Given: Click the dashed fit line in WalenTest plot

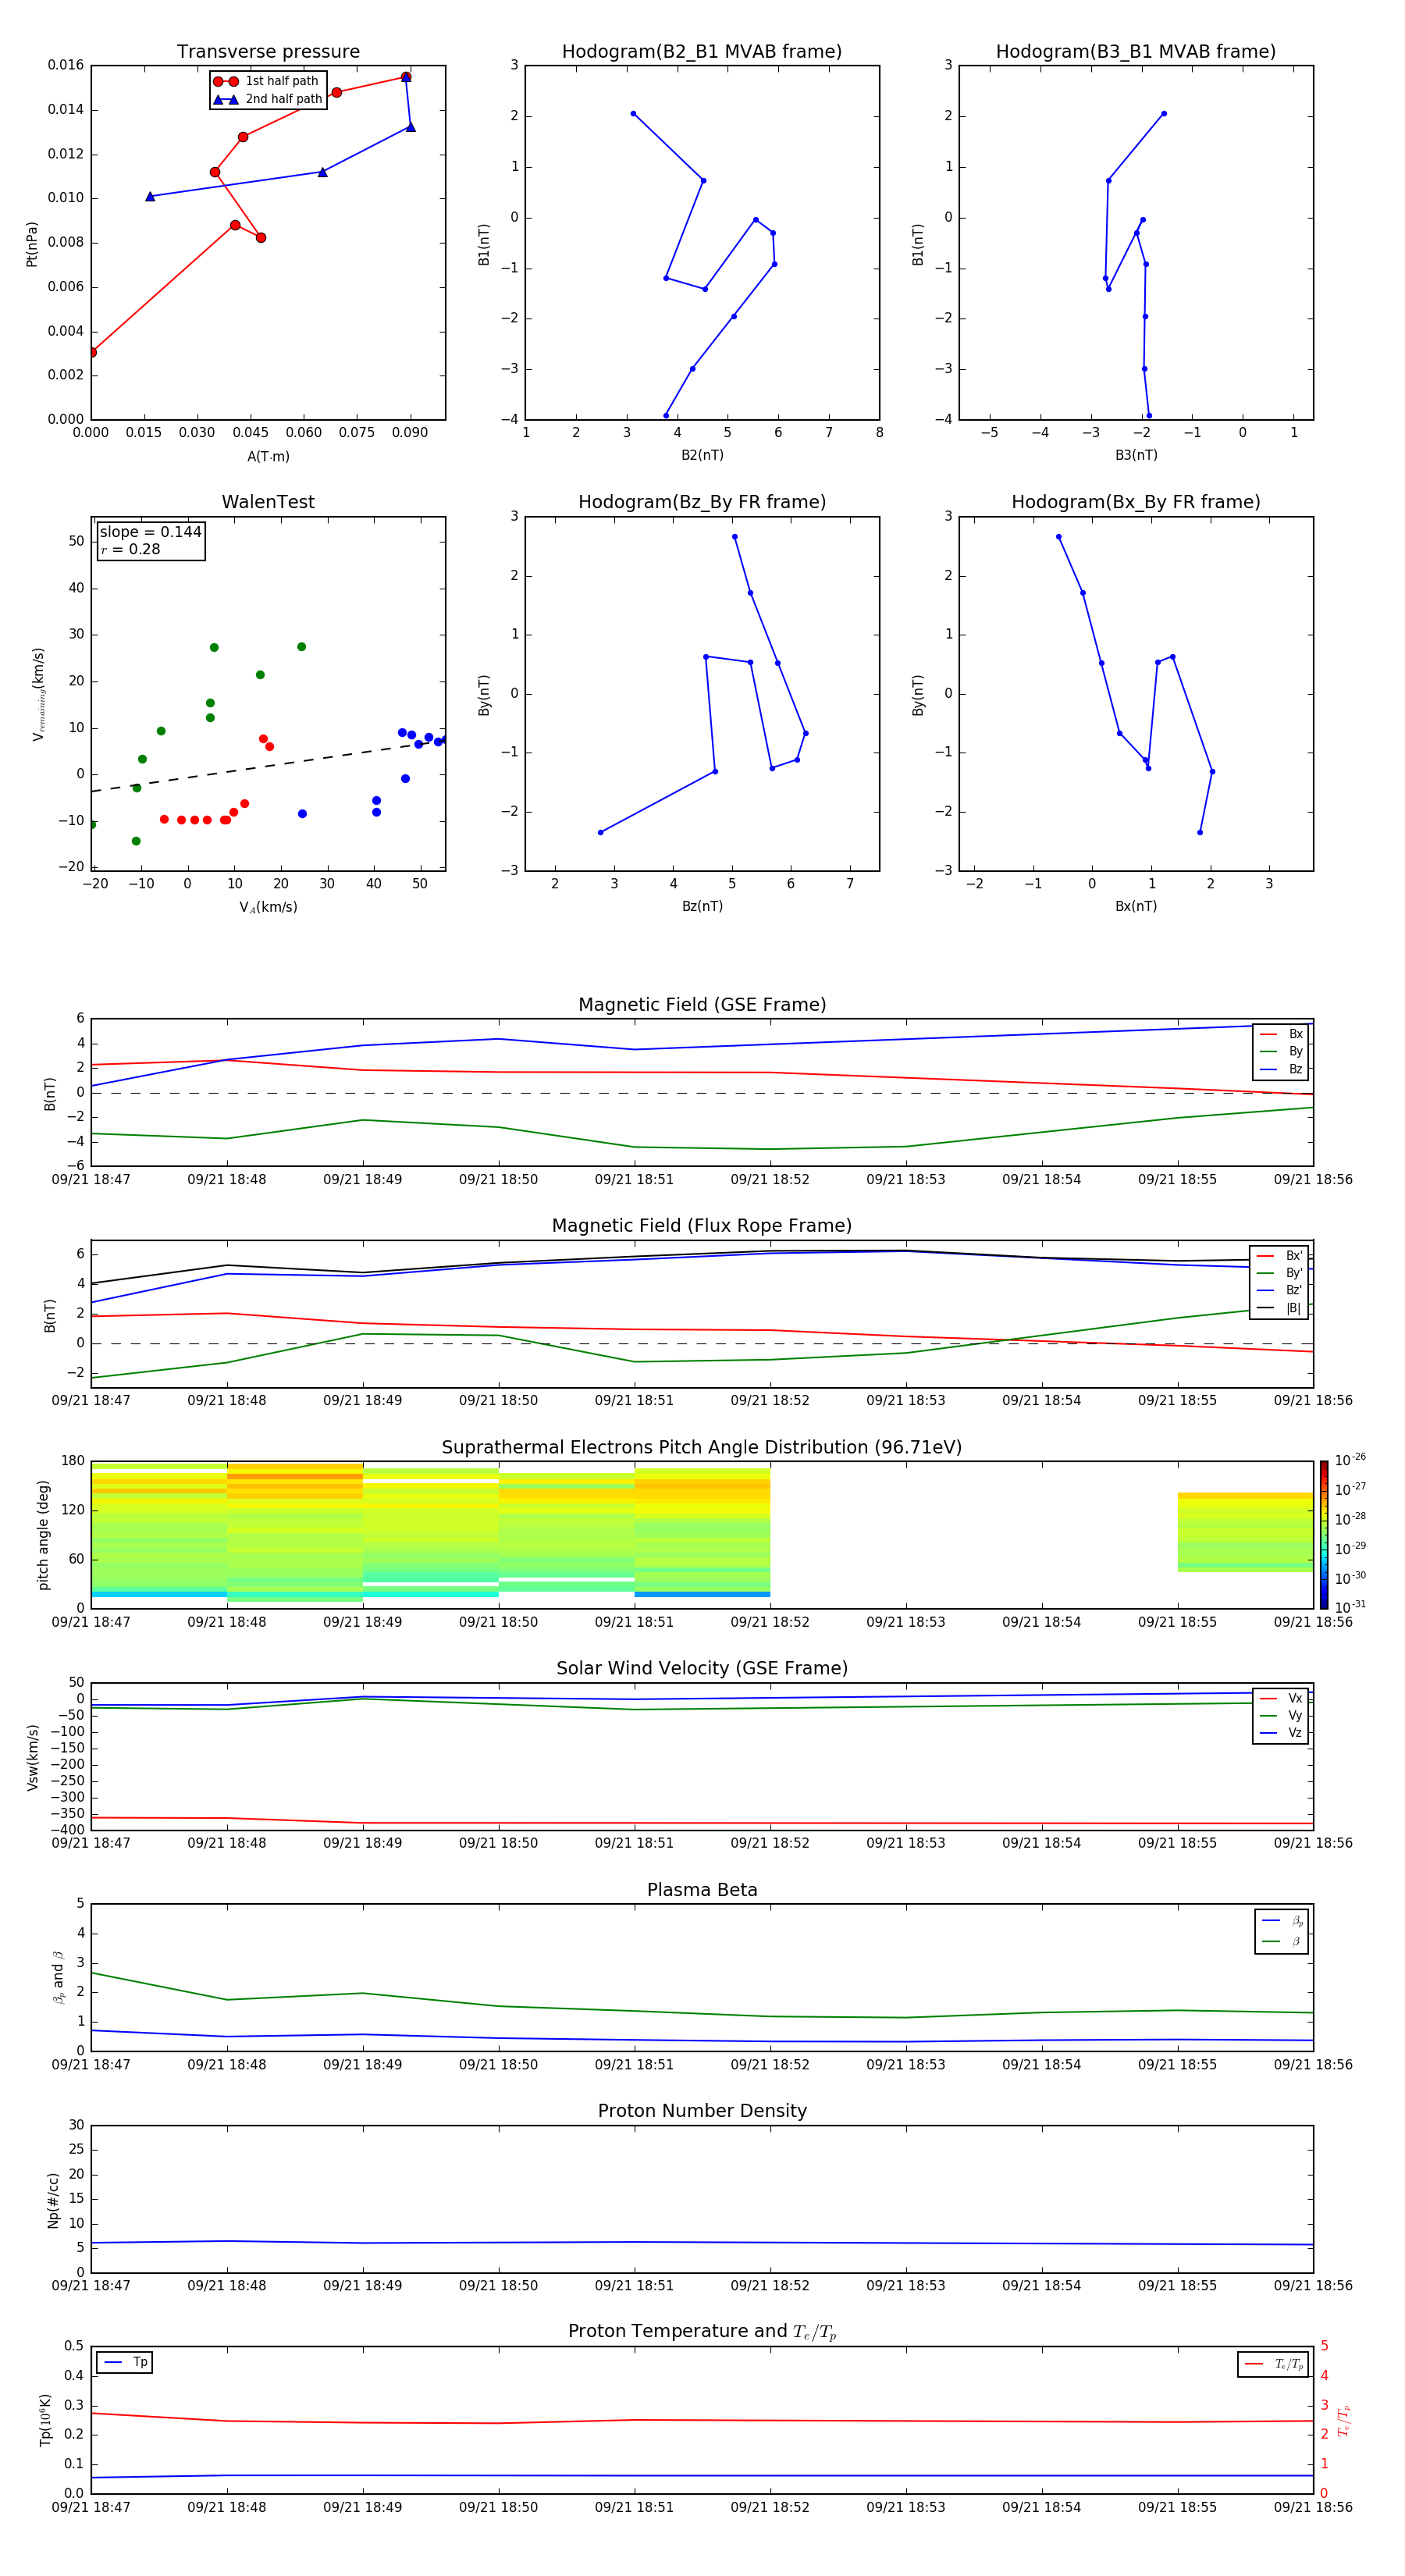Looking at the screenshot, I should (x=268, y=766).
